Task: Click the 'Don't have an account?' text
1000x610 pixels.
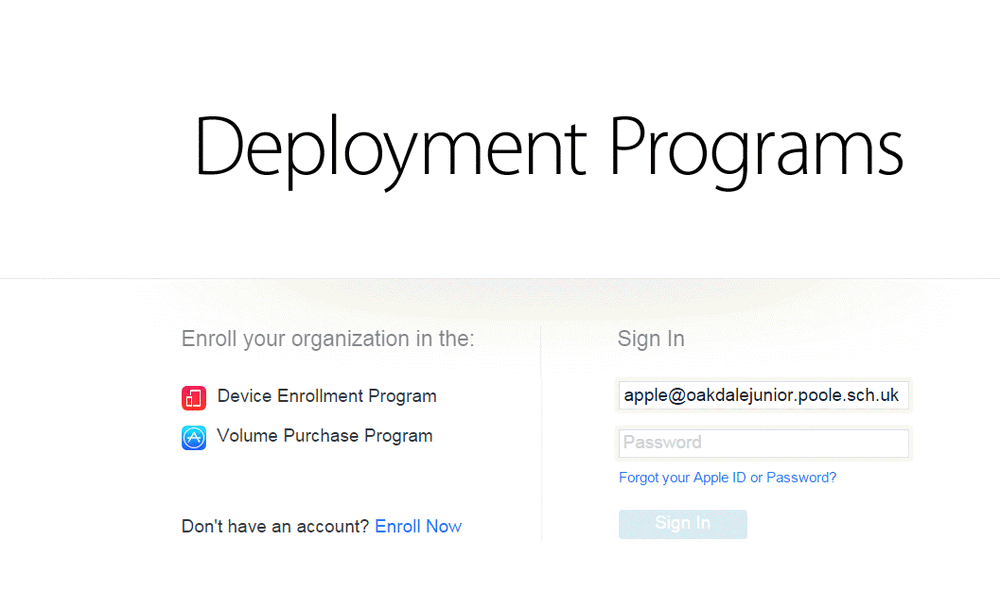Action: [x=276, y=526]
